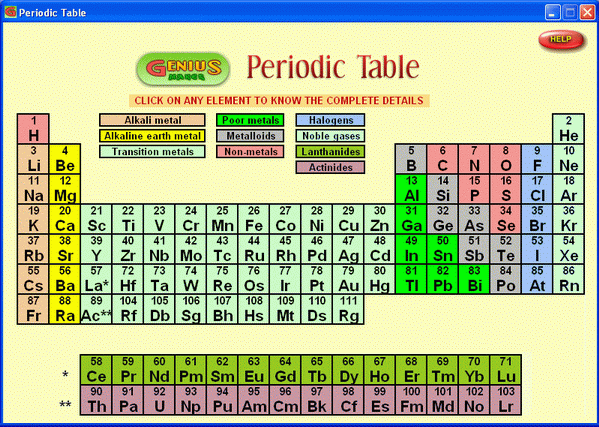Open details for Carbon (C)
Viewport: 599px width, 427px height.
(x=442, y=159)
